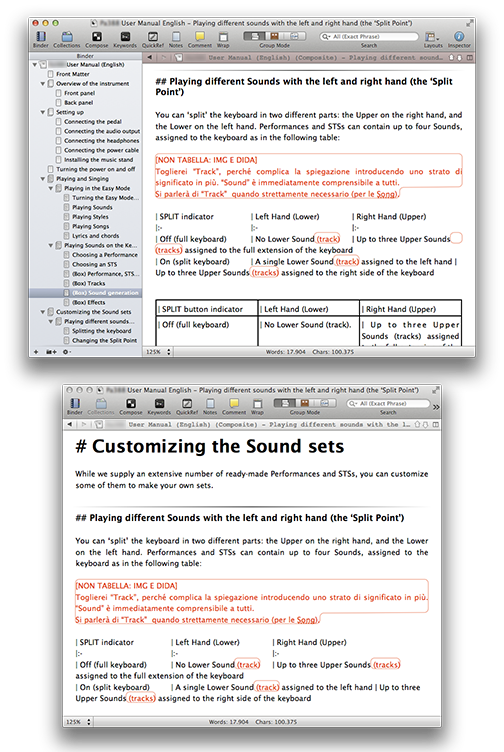Collapse Overview of the instrument folder
This screenshot has width=504, height=752.
43,83
